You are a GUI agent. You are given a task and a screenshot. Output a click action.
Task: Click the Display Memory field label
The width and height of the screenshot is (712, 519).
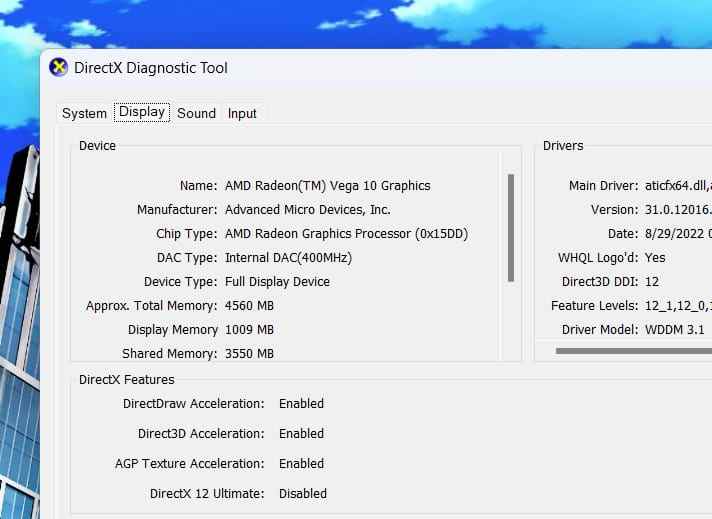[x=173, y=330]
